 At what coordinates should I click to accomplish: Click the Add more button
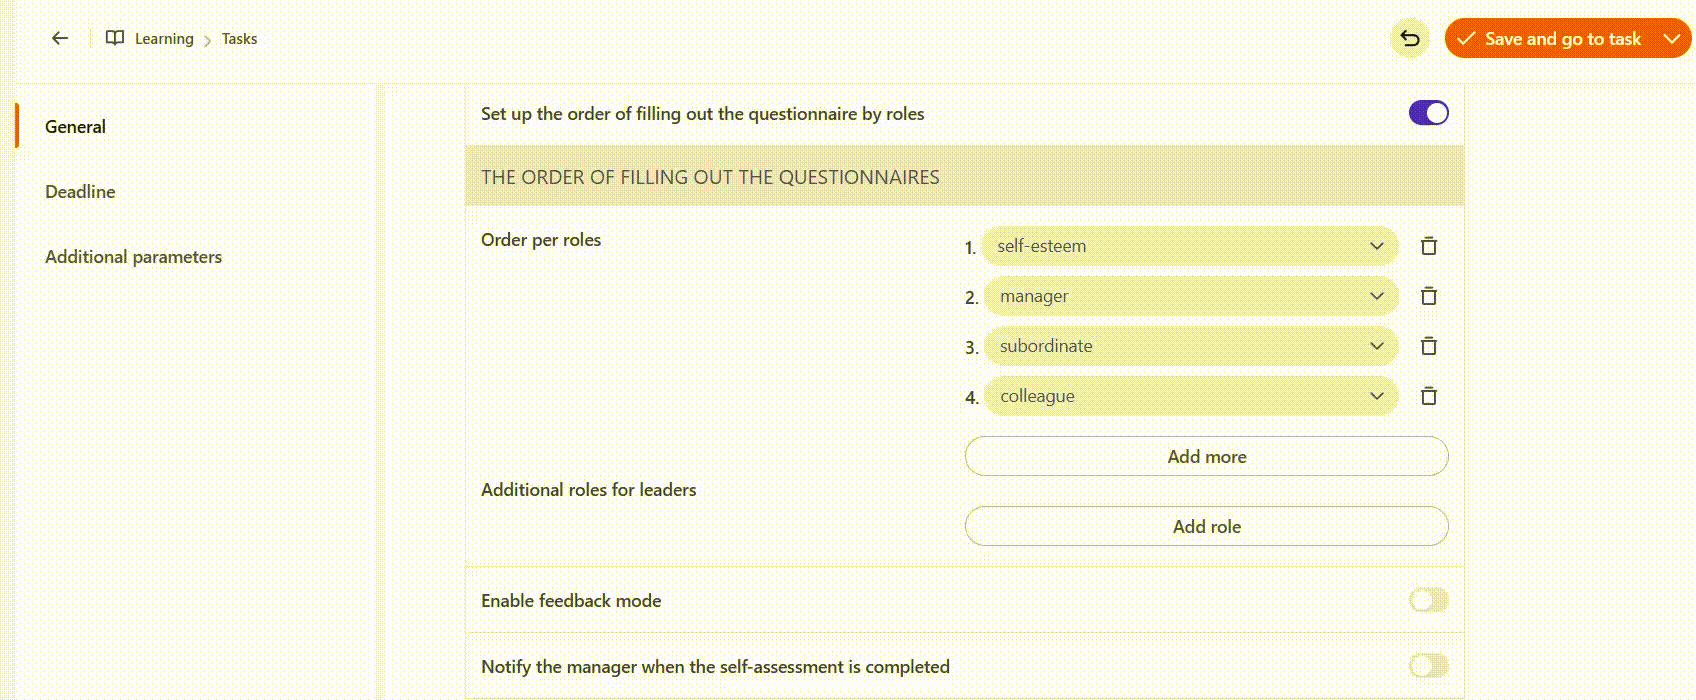[1206, 456]
